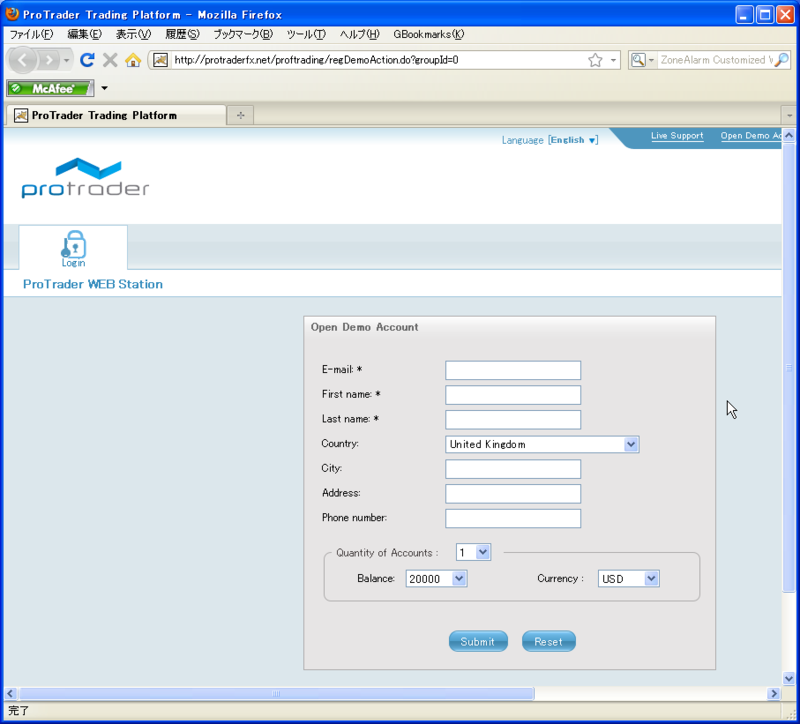Click the Submit button

click(478, 641)
